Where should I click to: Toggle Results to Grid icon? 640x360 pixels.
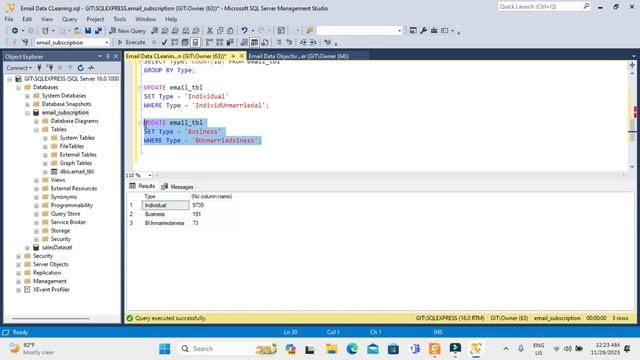point(254,42)
